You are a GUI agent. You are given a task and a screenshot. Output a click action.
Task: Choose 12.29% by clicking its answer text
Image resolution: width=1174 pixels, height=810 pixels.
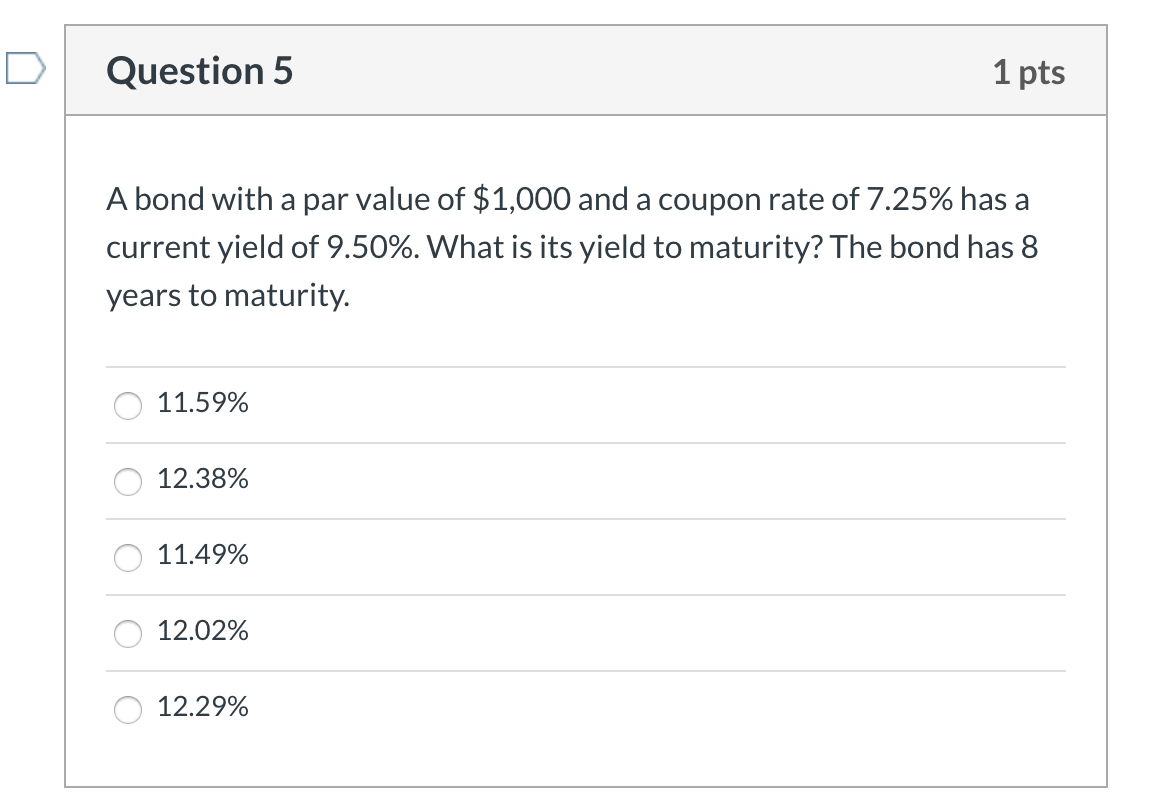[203, 709]
